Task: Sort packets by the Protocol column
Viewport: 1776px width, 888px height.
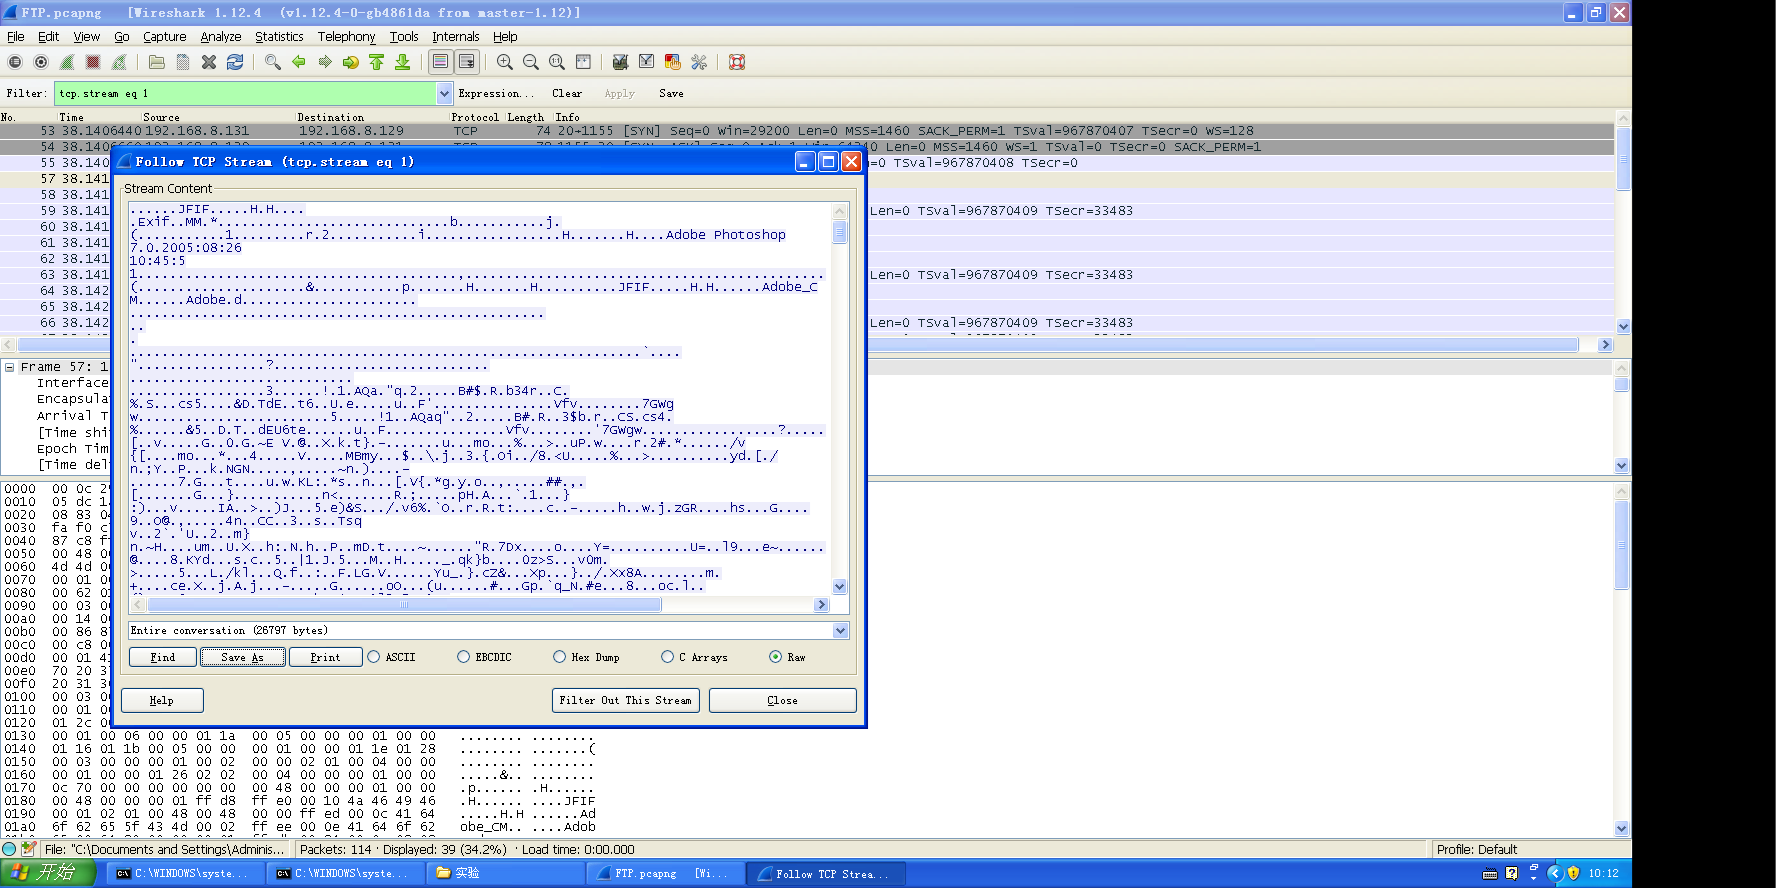Action: coord(475,117)
